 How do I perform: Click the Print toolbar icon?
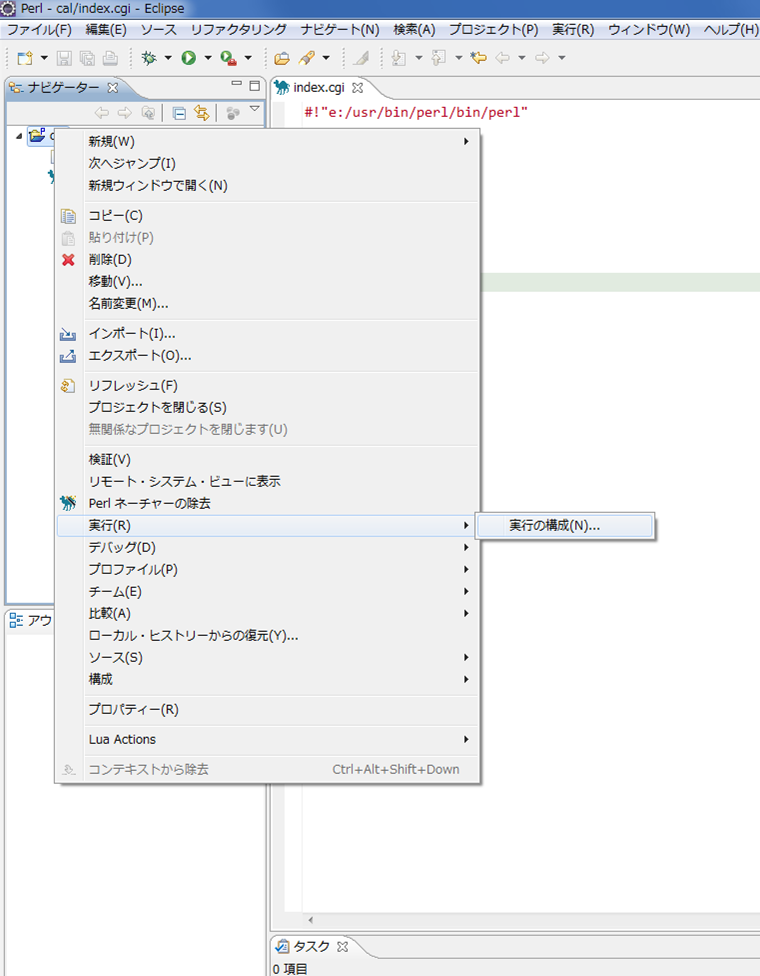point(110,59)
